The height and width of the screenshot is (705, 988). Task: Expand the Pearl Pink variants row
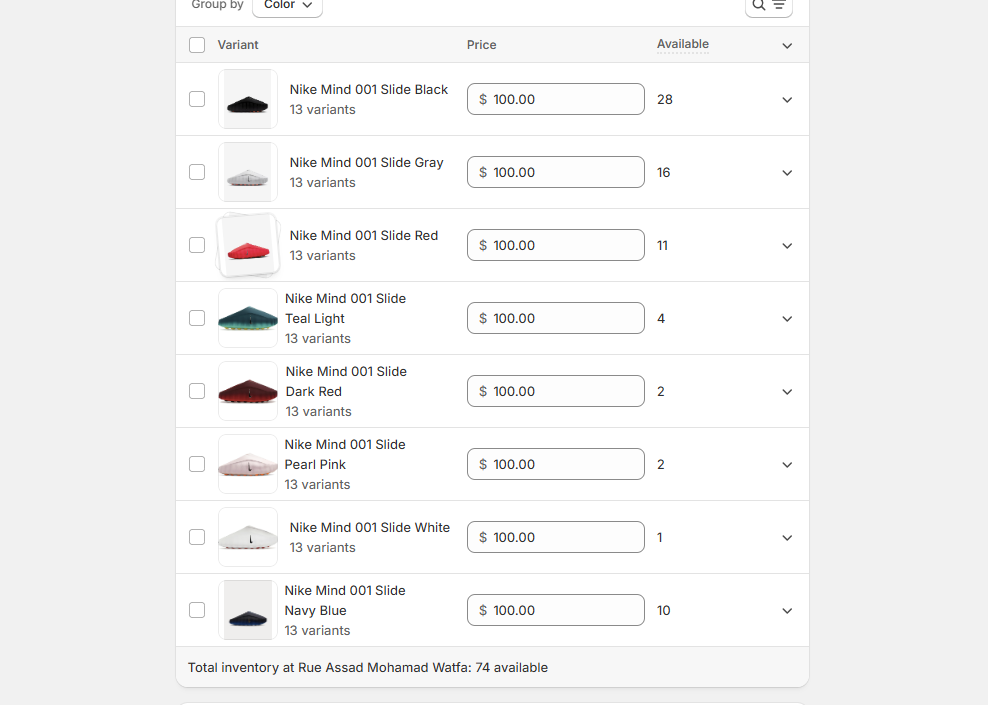click(x=787, y=465)
